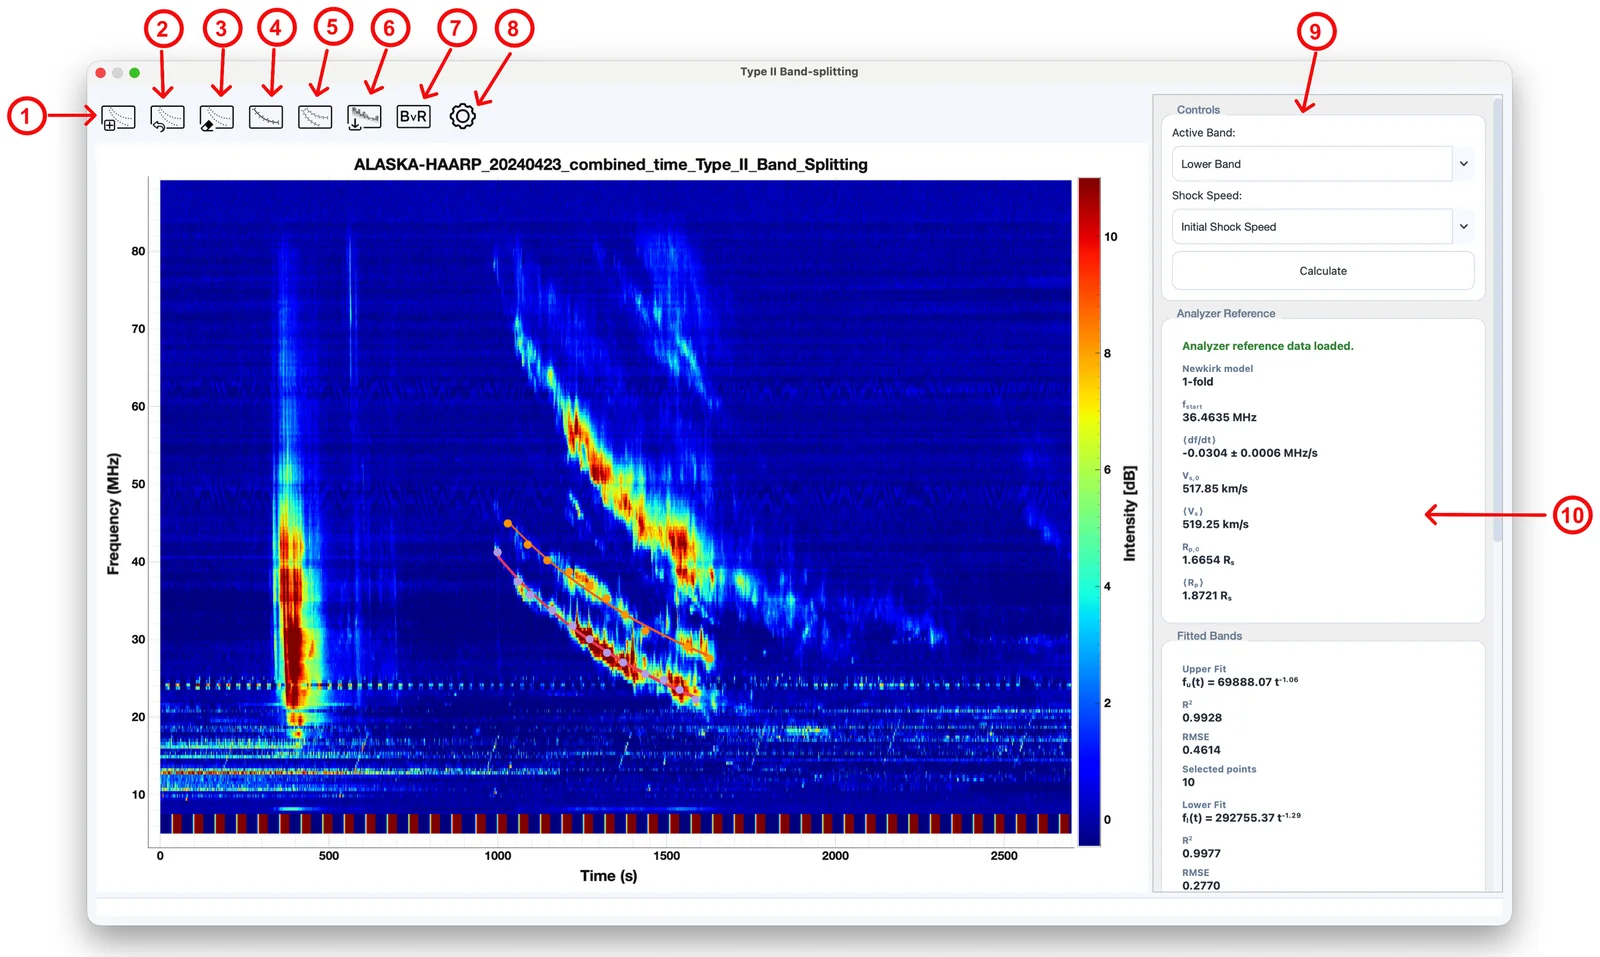The image size is (1600, 957).
Task: Click the export spectrum download toolbar icon
Action: 364,117
